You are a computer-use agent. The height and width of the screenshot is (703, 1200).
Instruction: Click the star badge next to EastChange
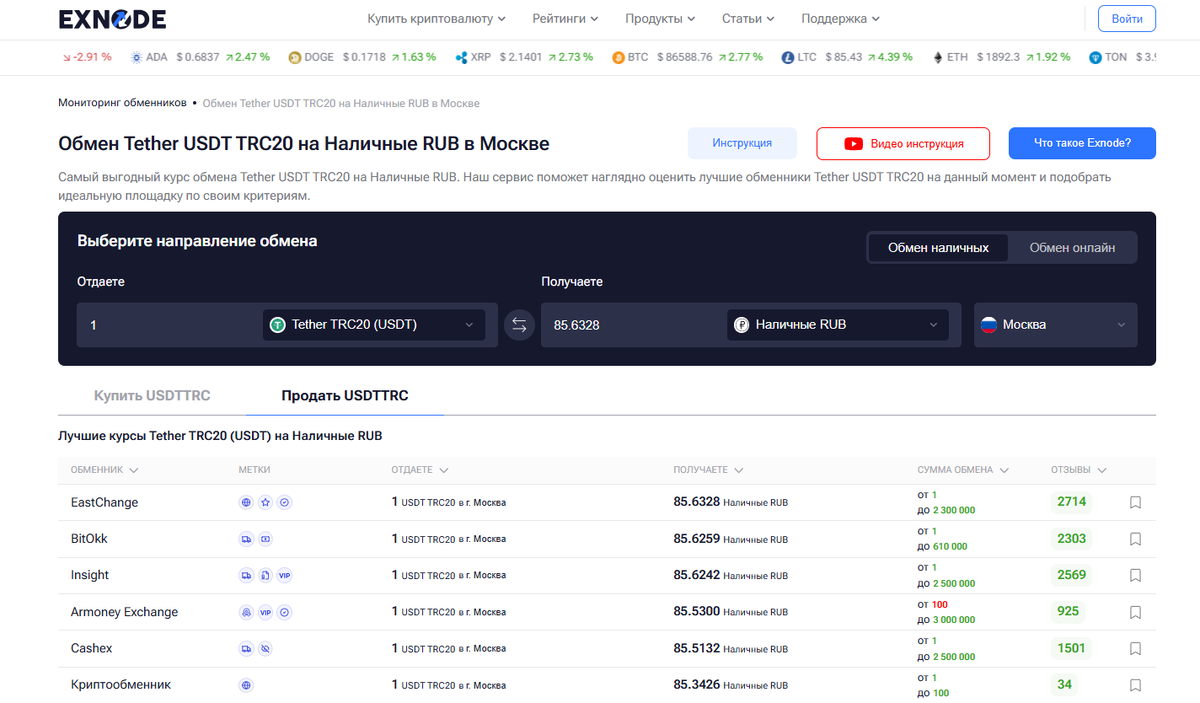(265, 502)
